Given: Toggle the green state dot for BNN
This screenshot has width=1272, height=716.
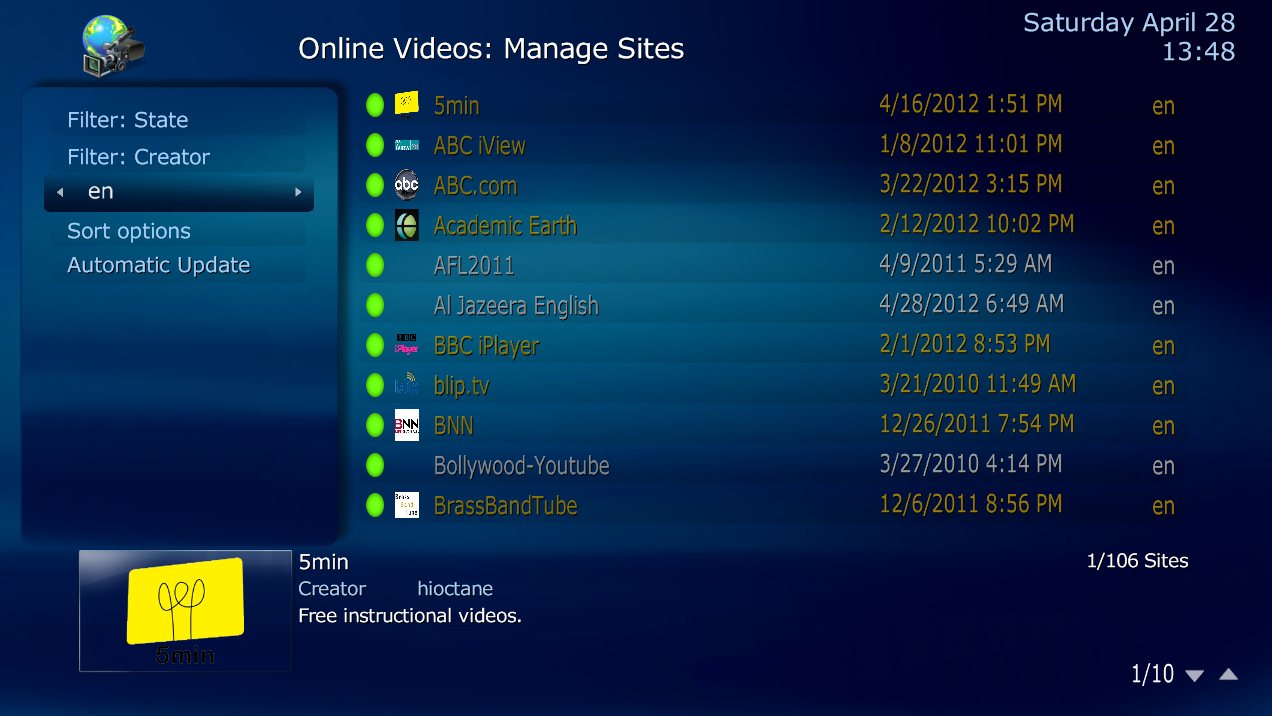Looking at the screenshot, I should [x=375, y=425].
